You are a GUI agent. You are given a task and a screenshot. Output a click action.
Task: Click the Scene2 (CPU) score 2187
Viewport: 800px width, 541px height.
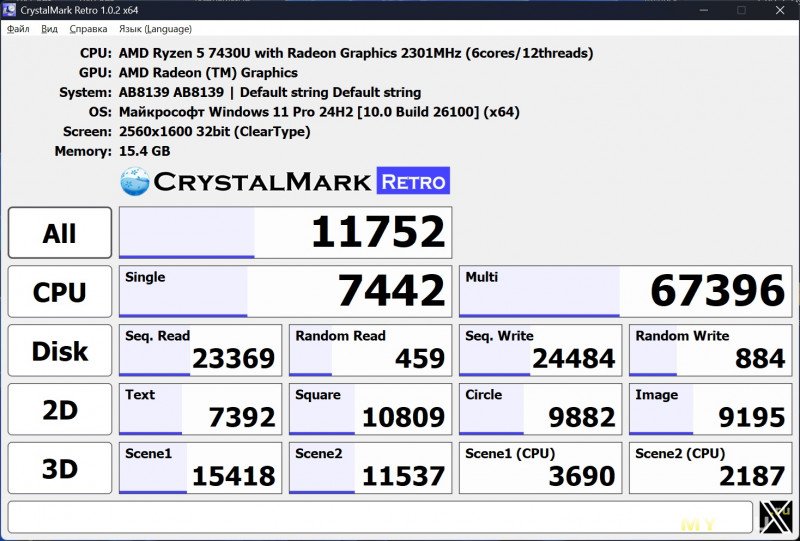[710, 468]
